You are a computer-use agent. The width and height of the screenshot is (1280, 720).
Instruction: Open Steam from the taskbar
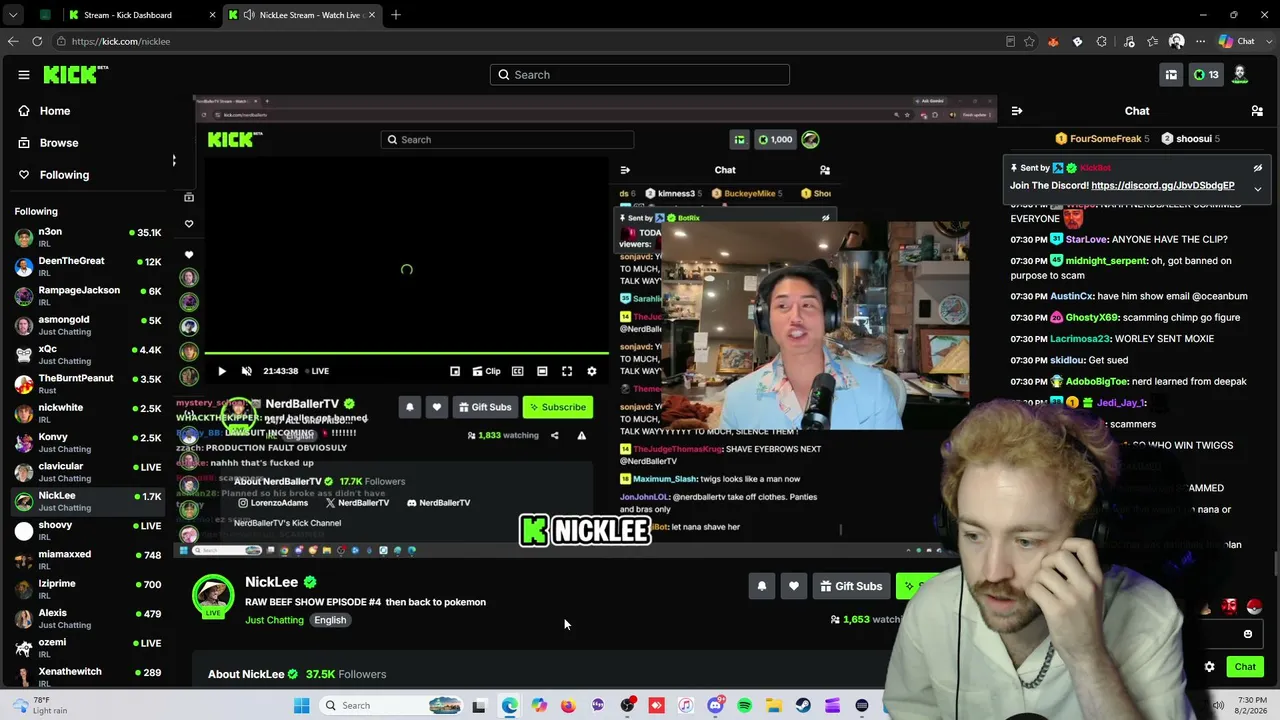tap(803, 706)
